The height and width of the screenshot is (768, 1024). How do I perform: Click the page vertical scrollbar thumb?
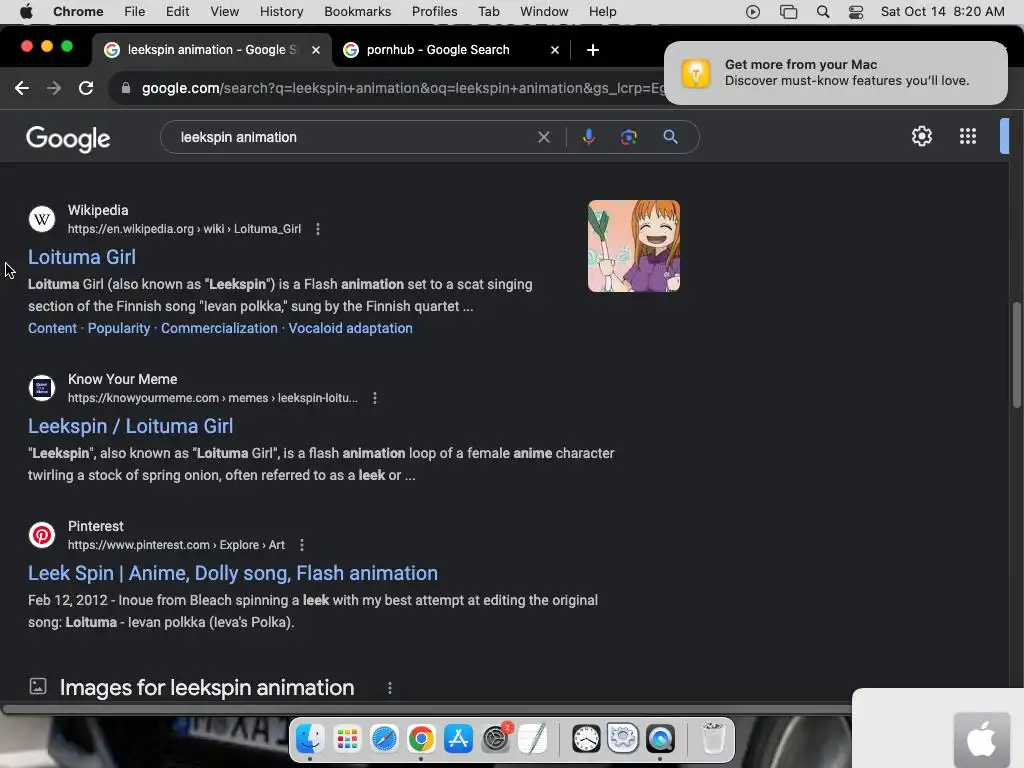click(x=1016, y=356)
